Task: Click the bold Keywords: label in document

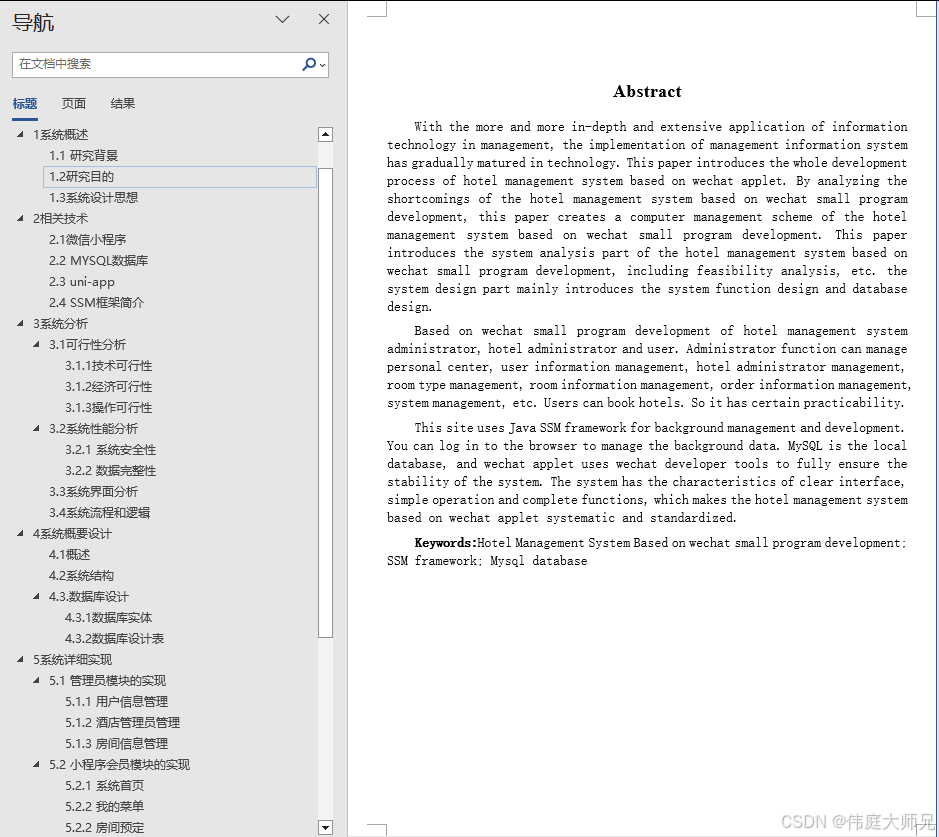Action: coord(445,542)
